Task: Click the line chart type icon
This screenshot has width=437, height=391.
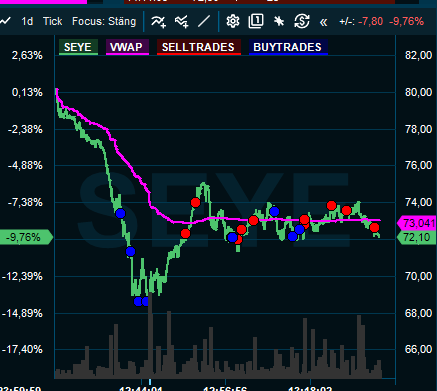Action: click(5, 21)
